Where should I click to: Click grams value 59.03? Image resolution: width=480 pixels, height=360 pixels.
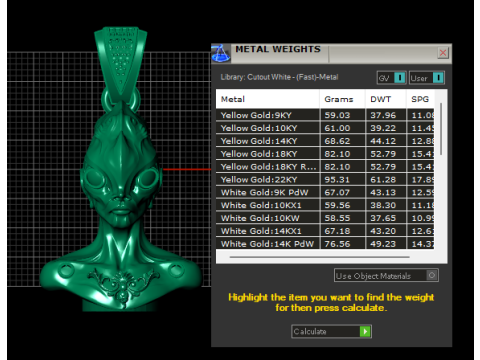[337, 115]
